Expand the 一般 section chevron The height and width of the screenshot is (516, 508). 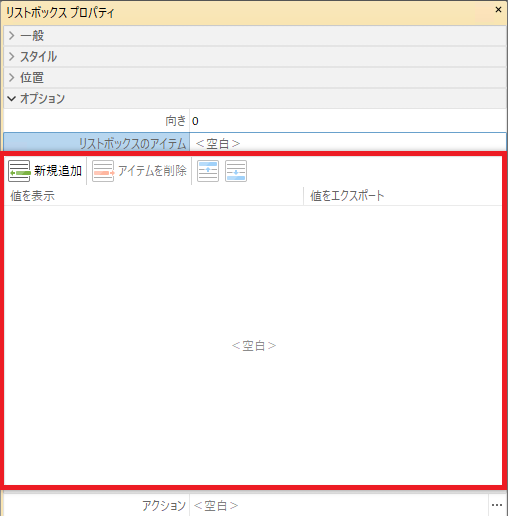pos(12,35)
